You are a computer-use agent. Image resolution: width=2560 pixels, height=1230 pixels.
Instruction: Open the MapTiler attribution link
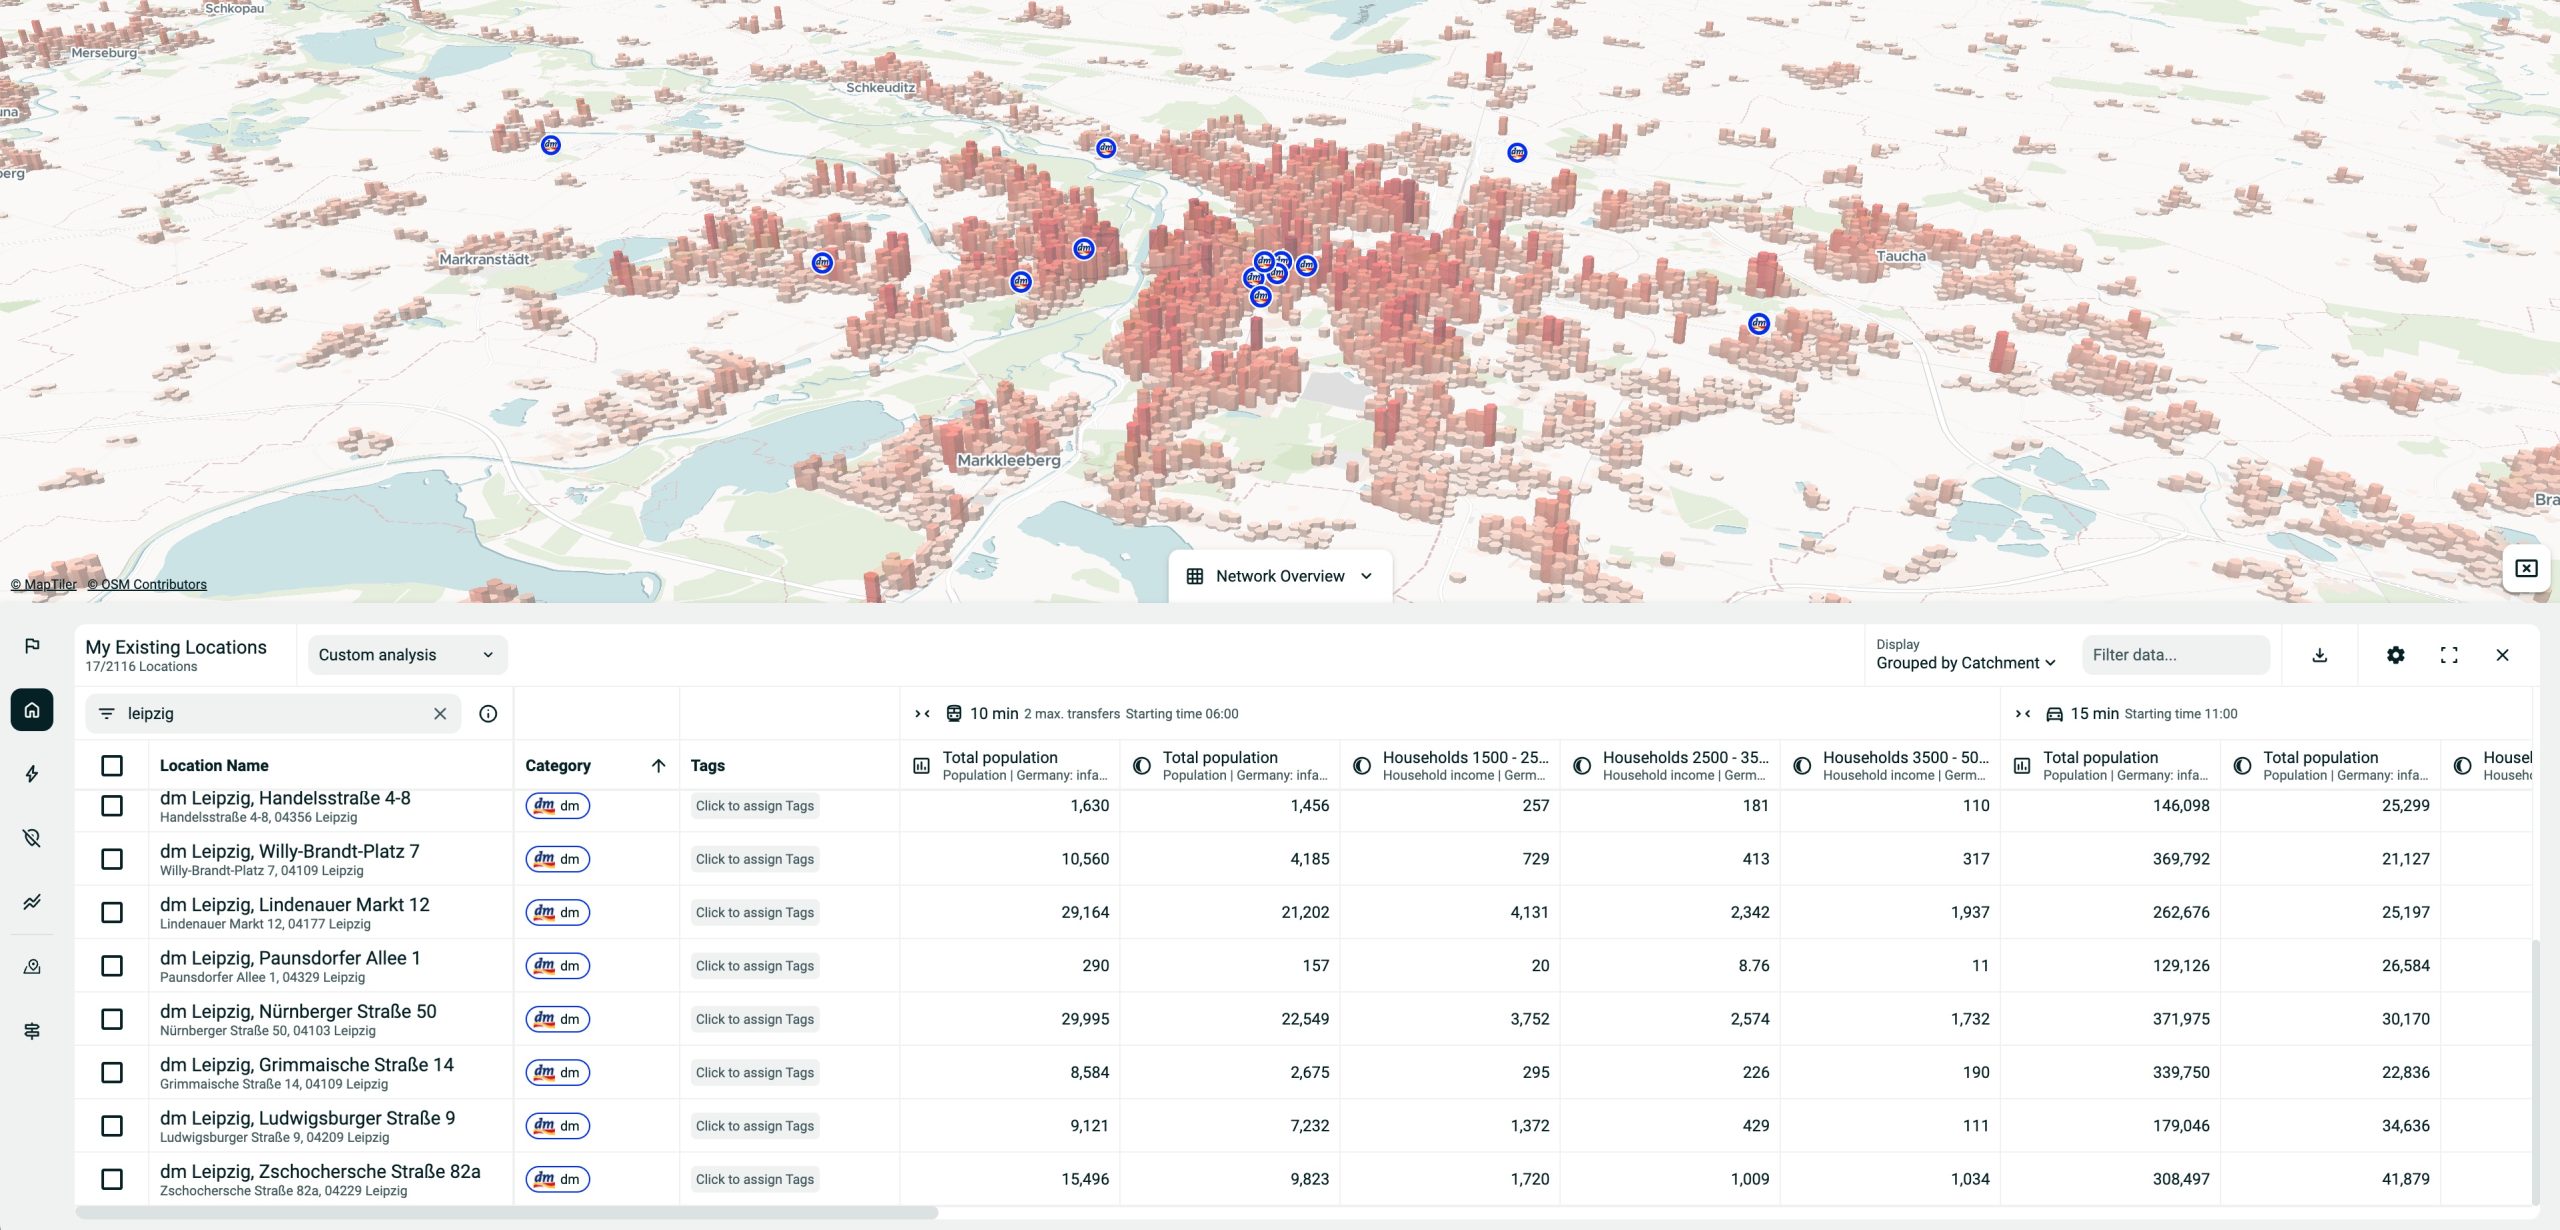pos(43,585)
